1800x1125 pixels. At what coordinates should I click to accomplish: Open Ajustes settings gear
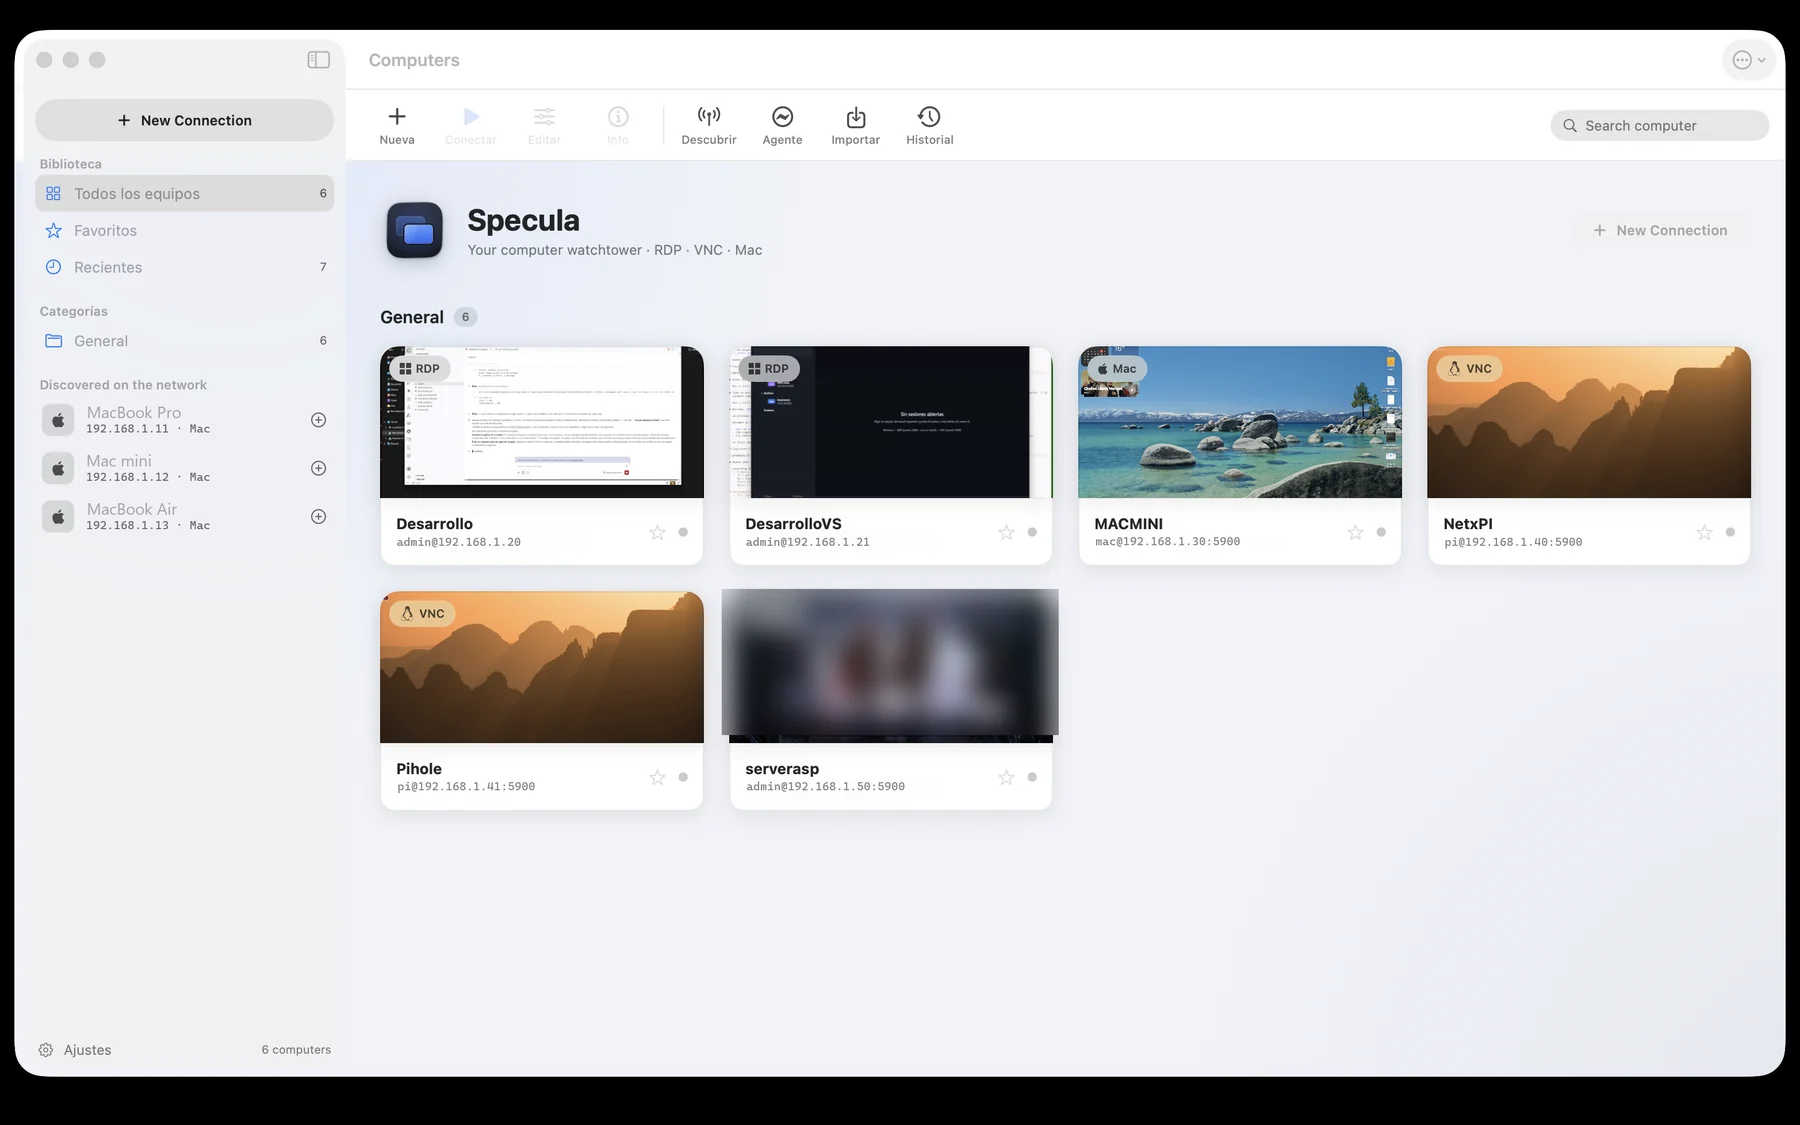tap(46, 1050)
